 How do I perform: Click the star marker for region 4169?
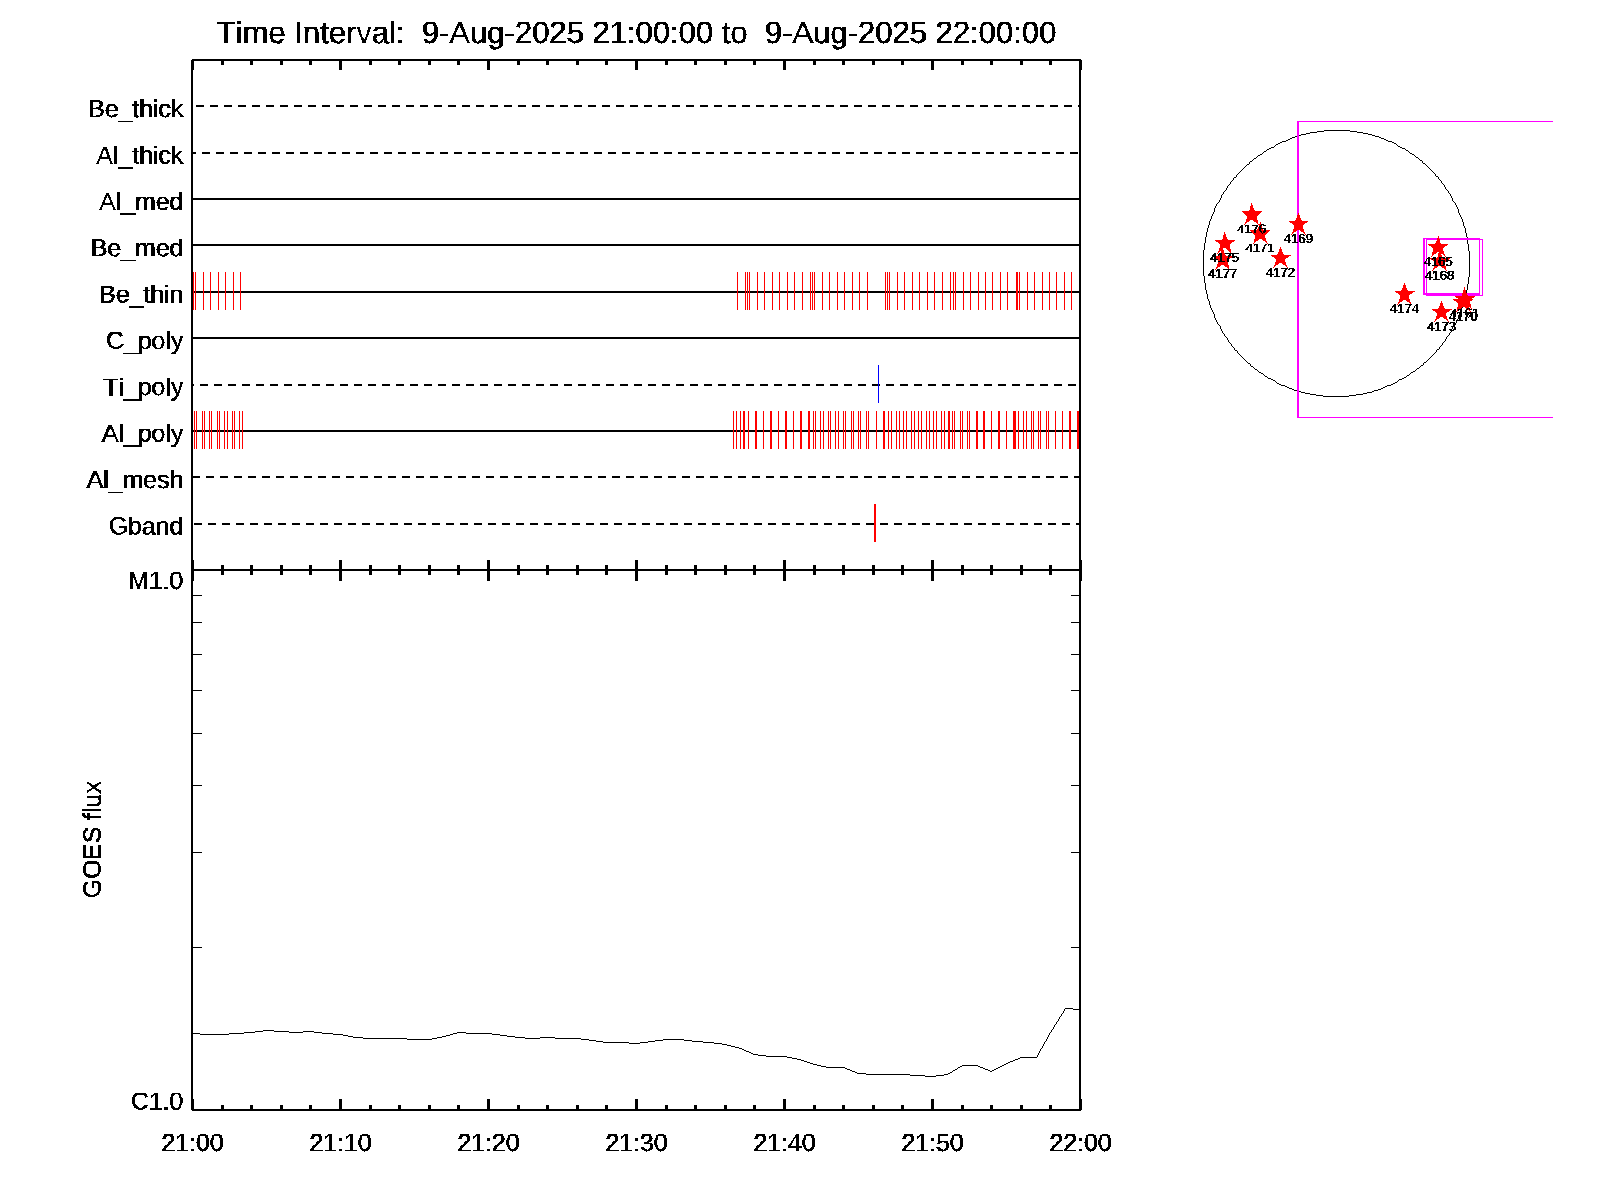coord(1298,225)
